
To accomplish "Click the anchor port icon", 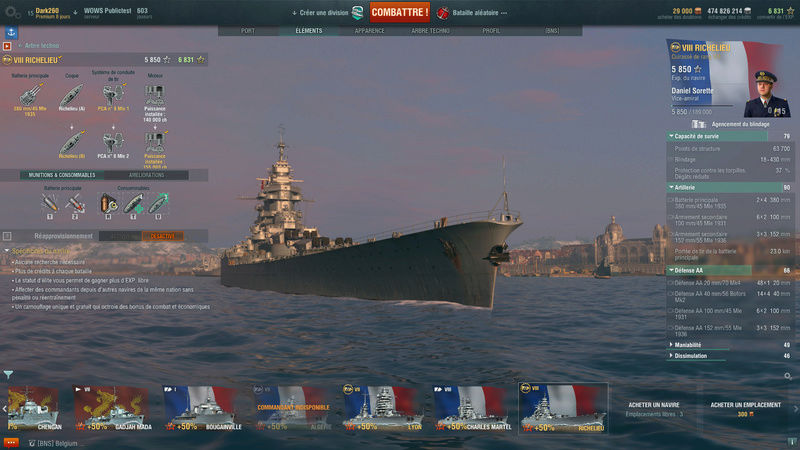I will 11,33.
